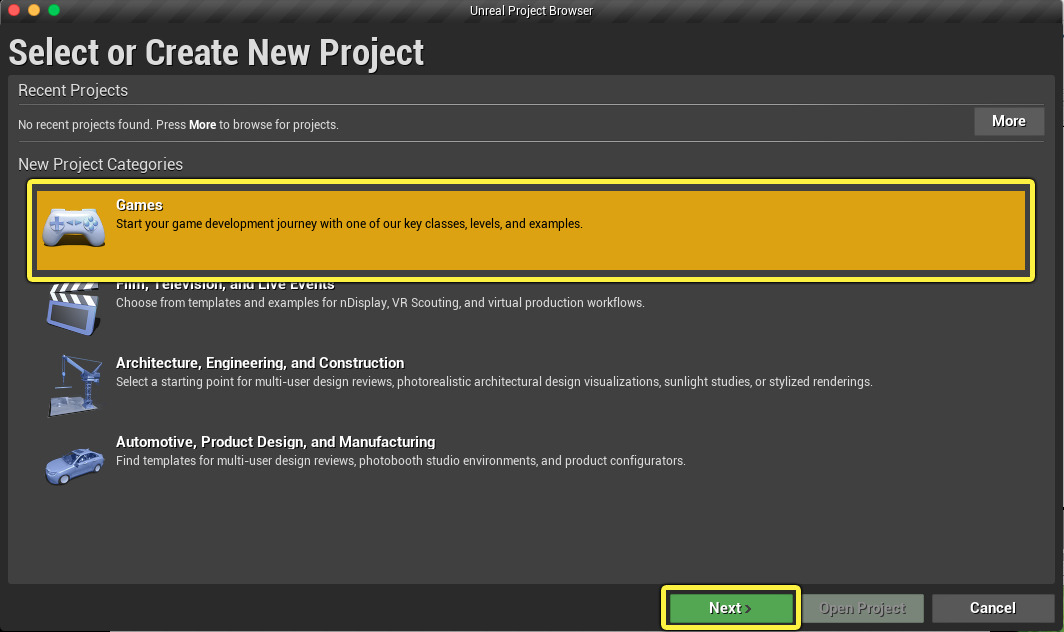Cancel the project browser dialog
The width and height of the screenshot is (1064, 632).
992,608
